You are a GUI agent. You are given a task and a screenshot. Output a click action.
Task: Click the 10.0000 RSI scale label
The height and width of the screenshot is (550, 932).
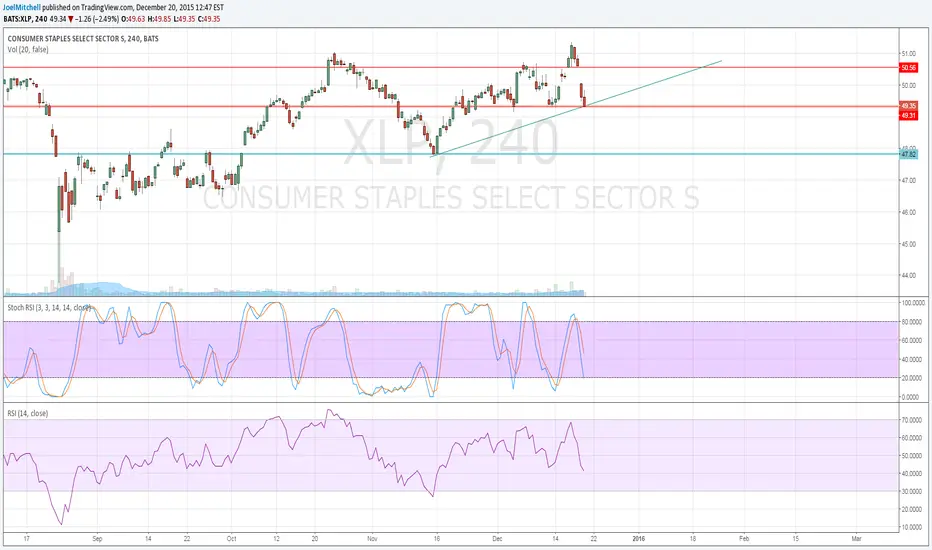click(x=912, y=527)
